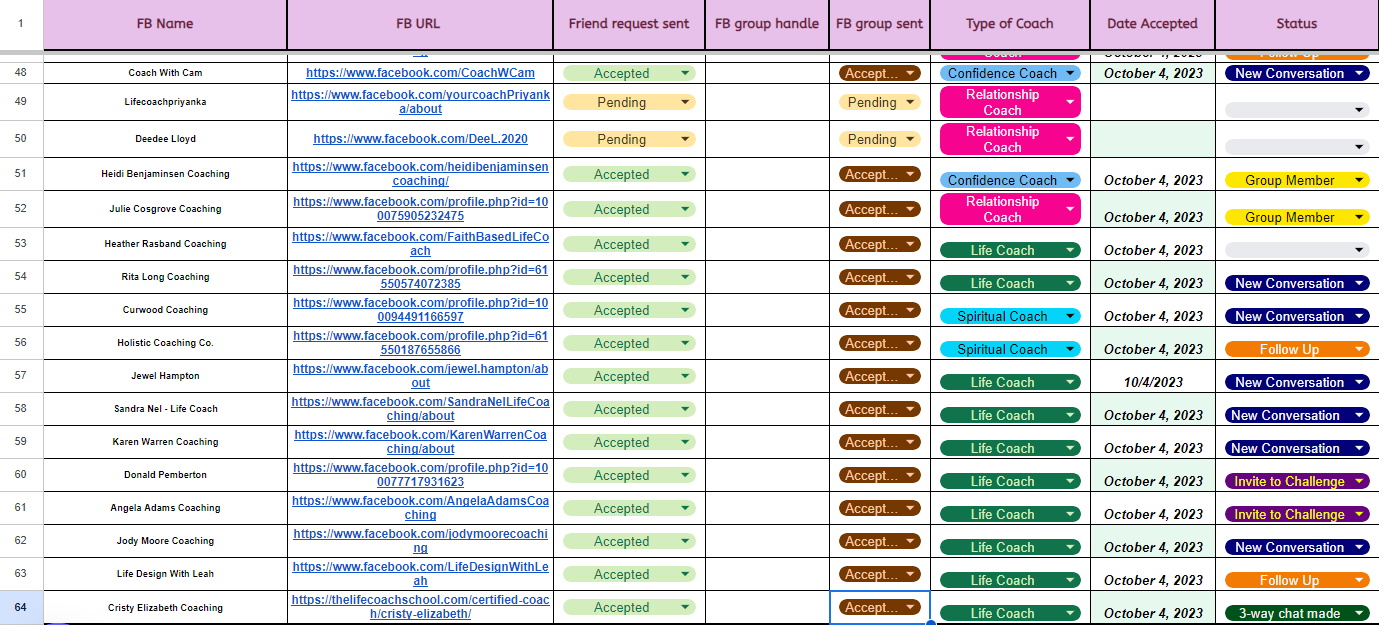Open the DeeL.2020 Facebook link
The width and height of the screenshot is (1379, 625).
[420, 139]
